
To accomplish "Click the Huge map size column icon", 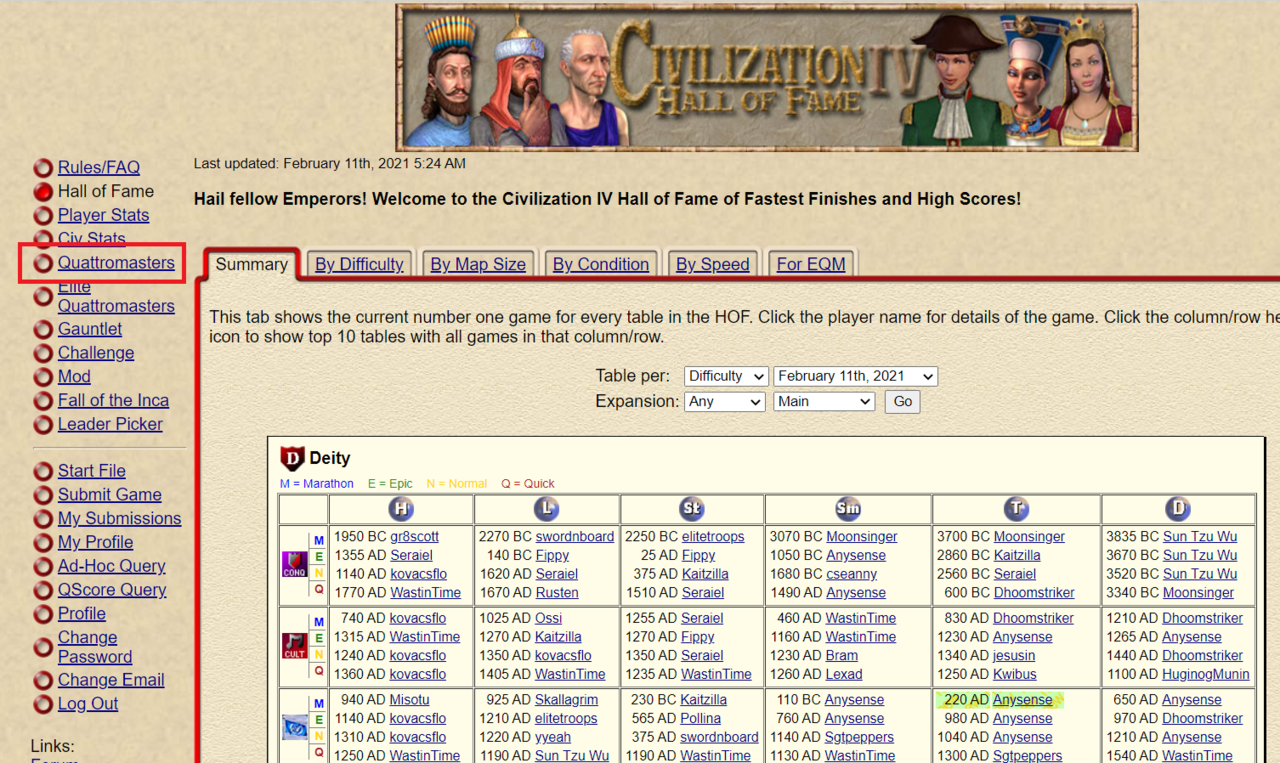I will (401, 508).
